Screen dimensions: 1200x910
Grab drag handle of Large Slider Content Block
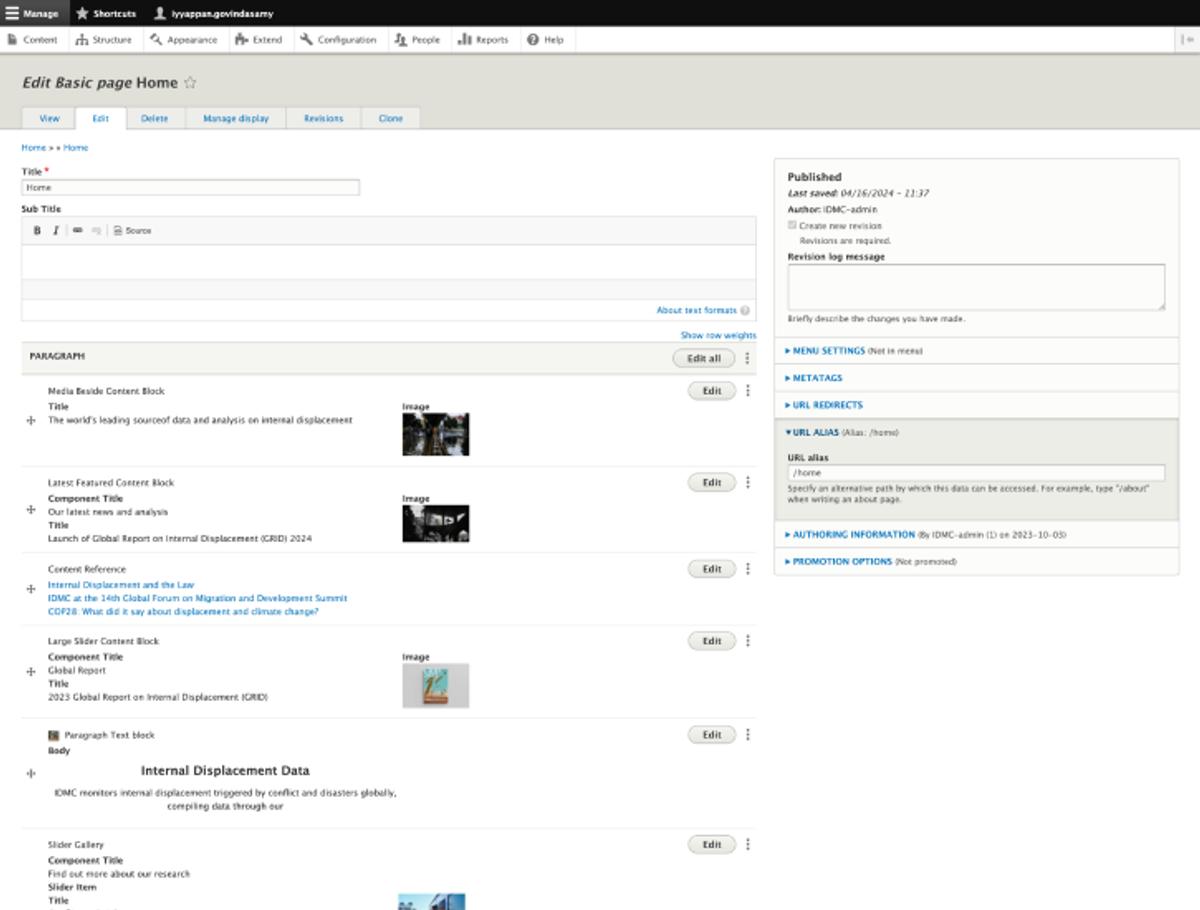(31, 672)
